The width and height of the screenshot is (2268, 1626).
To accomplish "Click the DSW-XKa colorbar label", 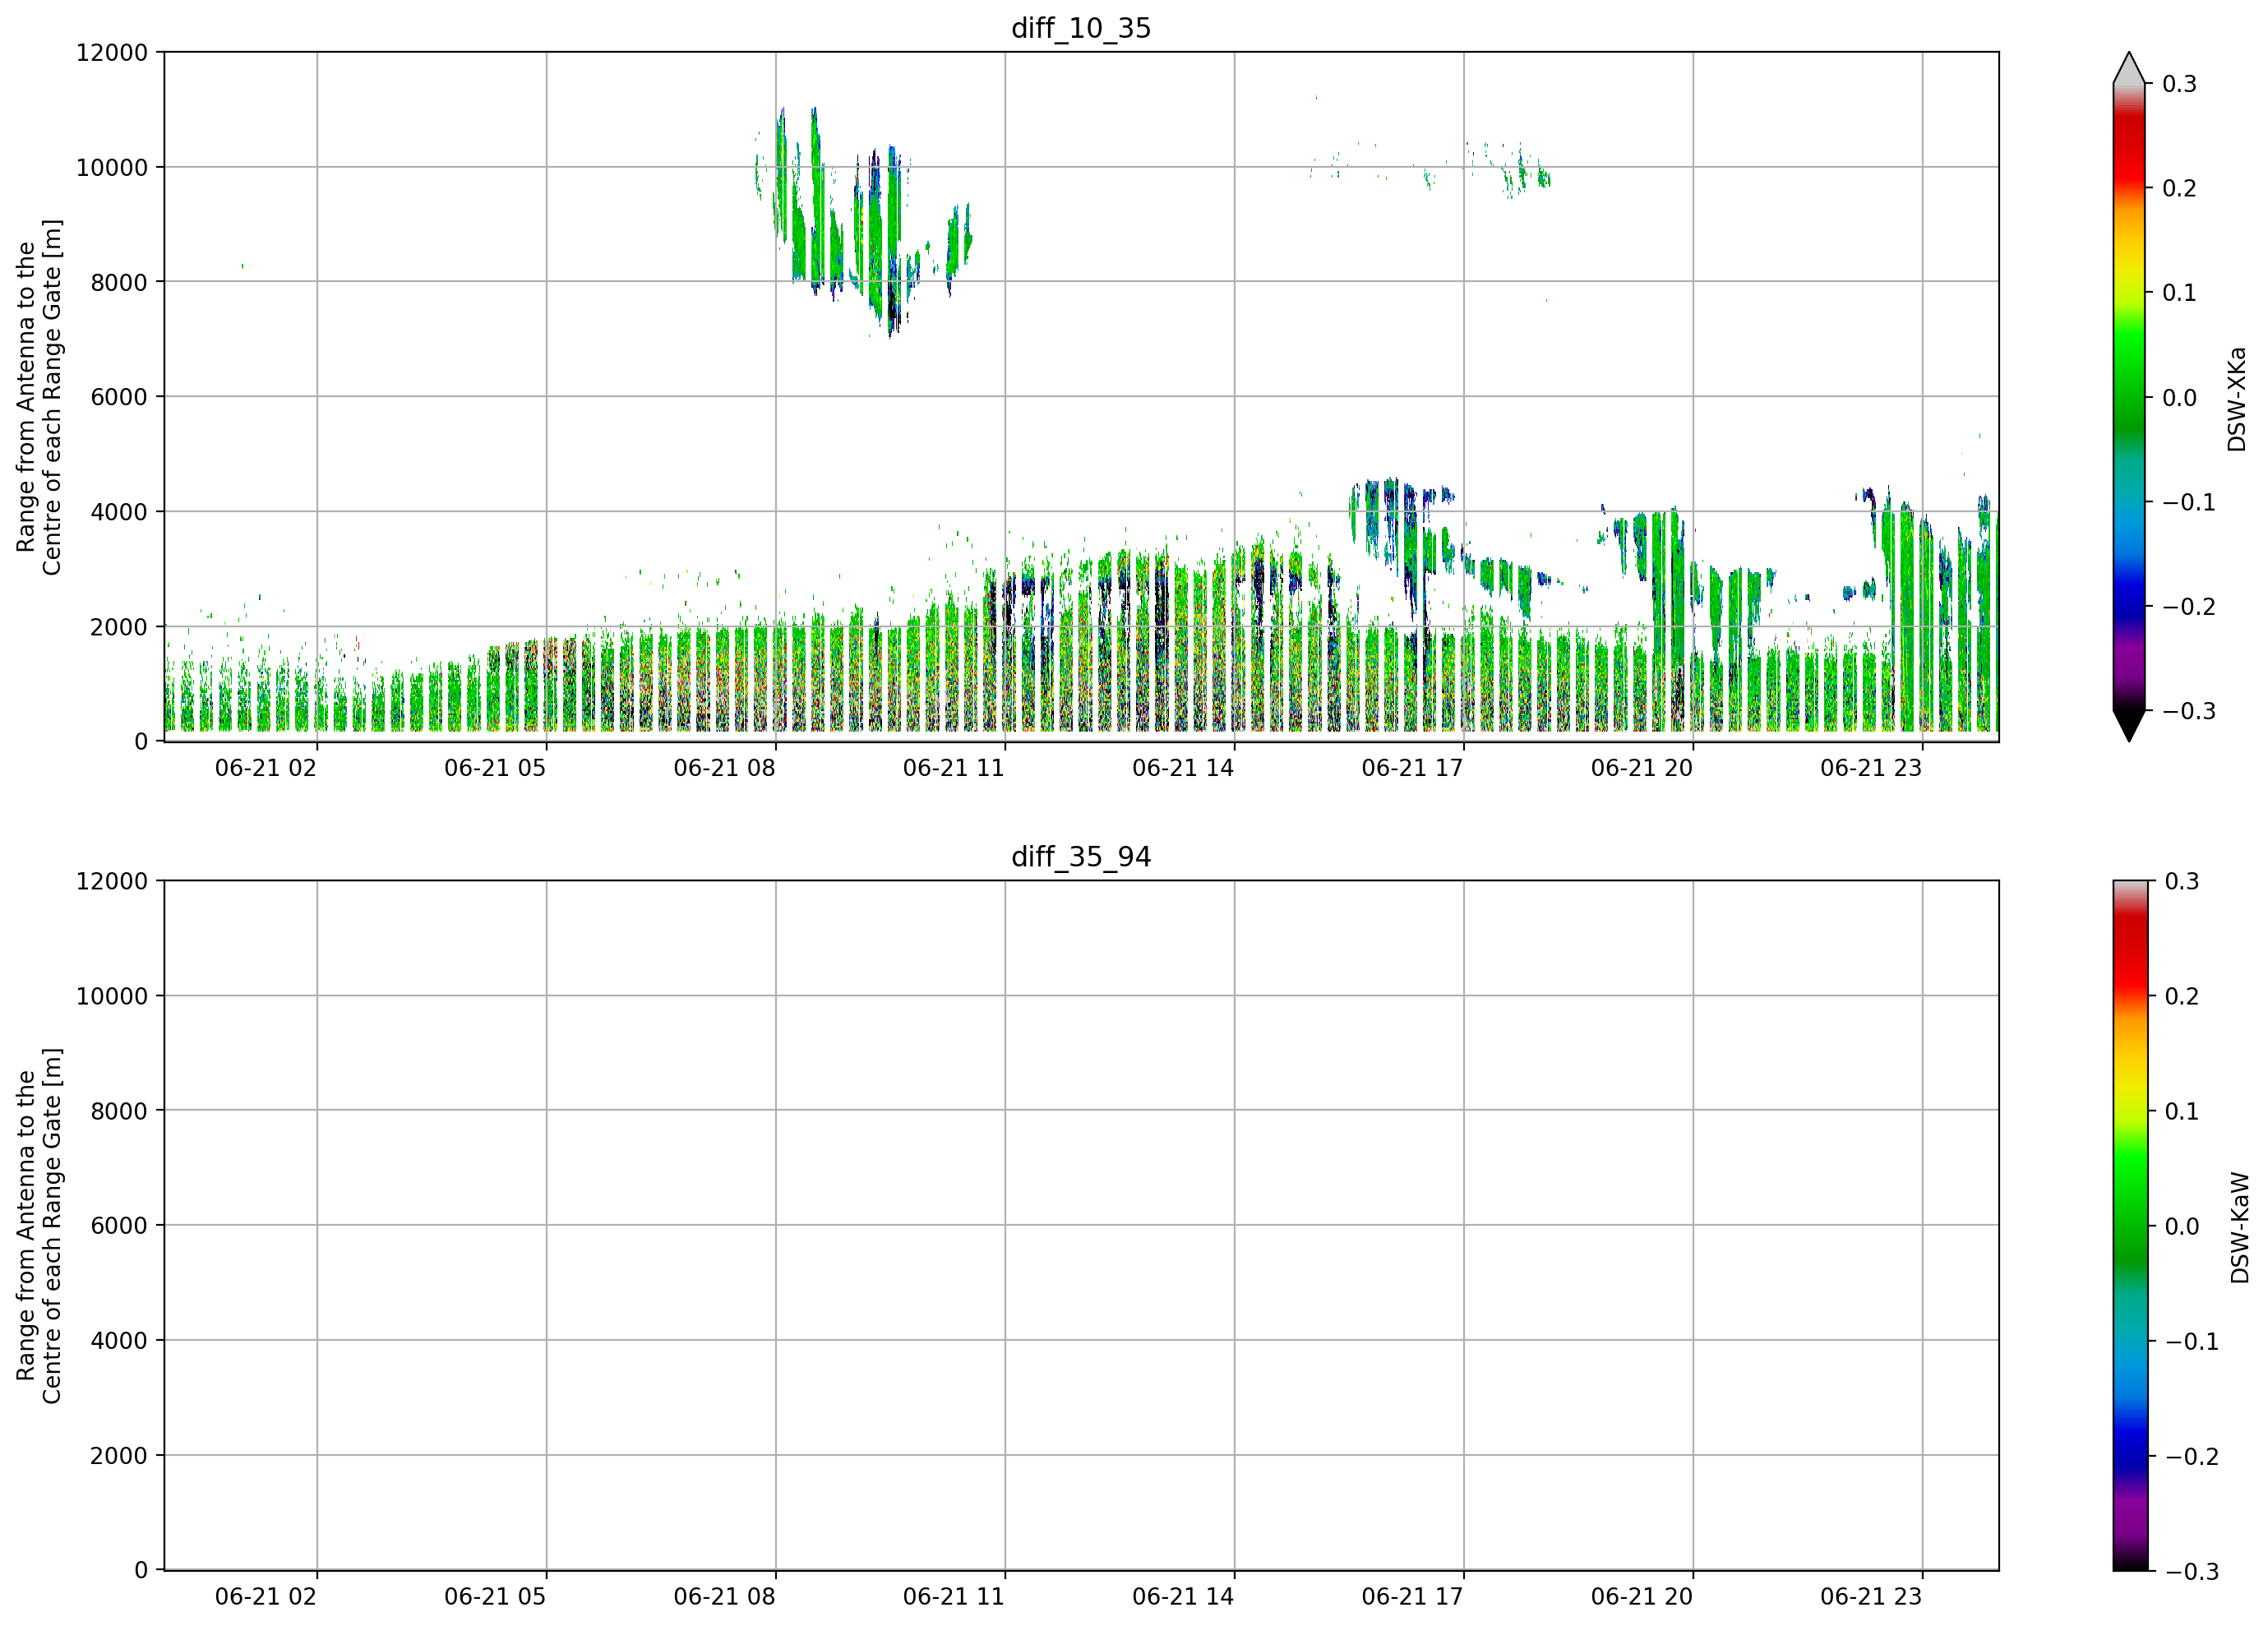I will click(2237, 399).
